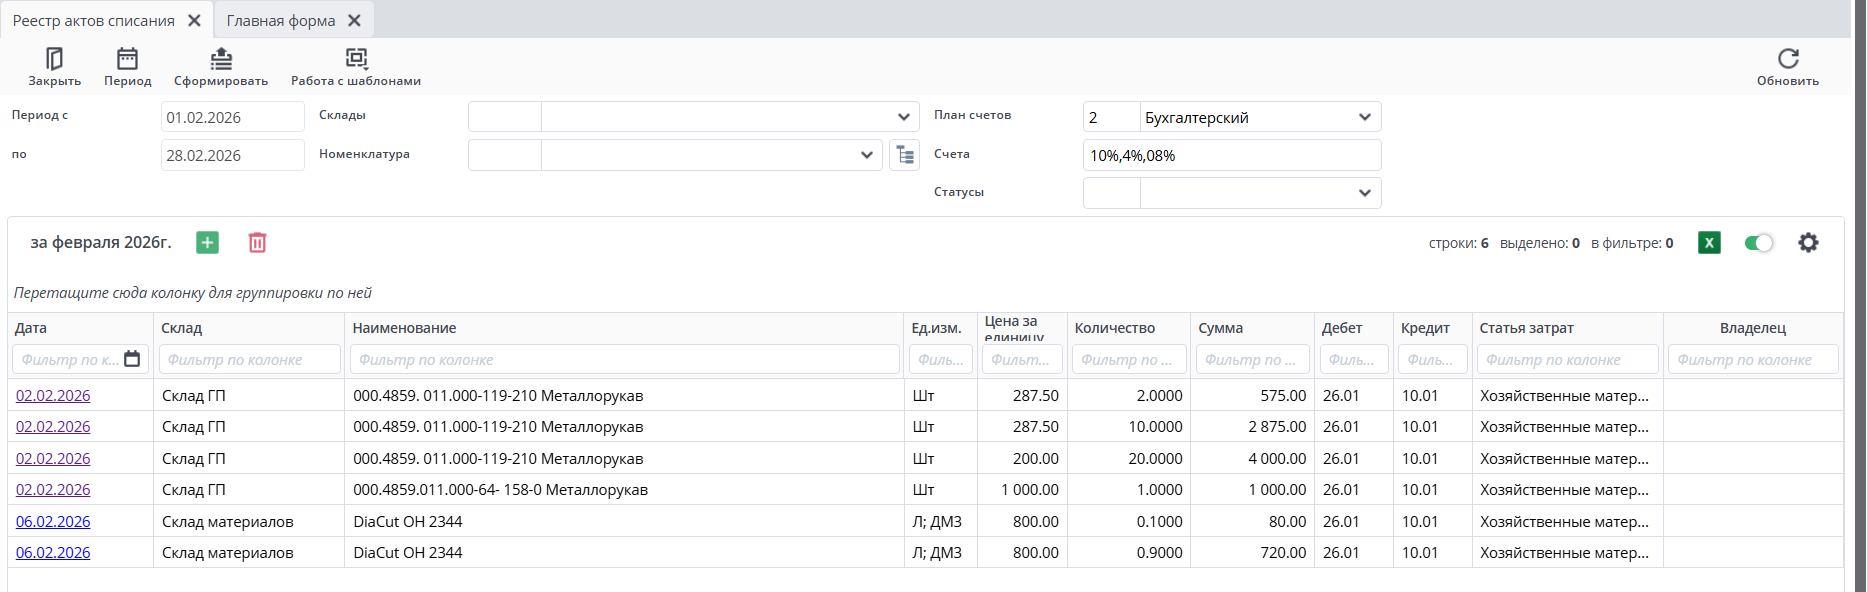Click the Наименование column filter field

pos(623,360)
